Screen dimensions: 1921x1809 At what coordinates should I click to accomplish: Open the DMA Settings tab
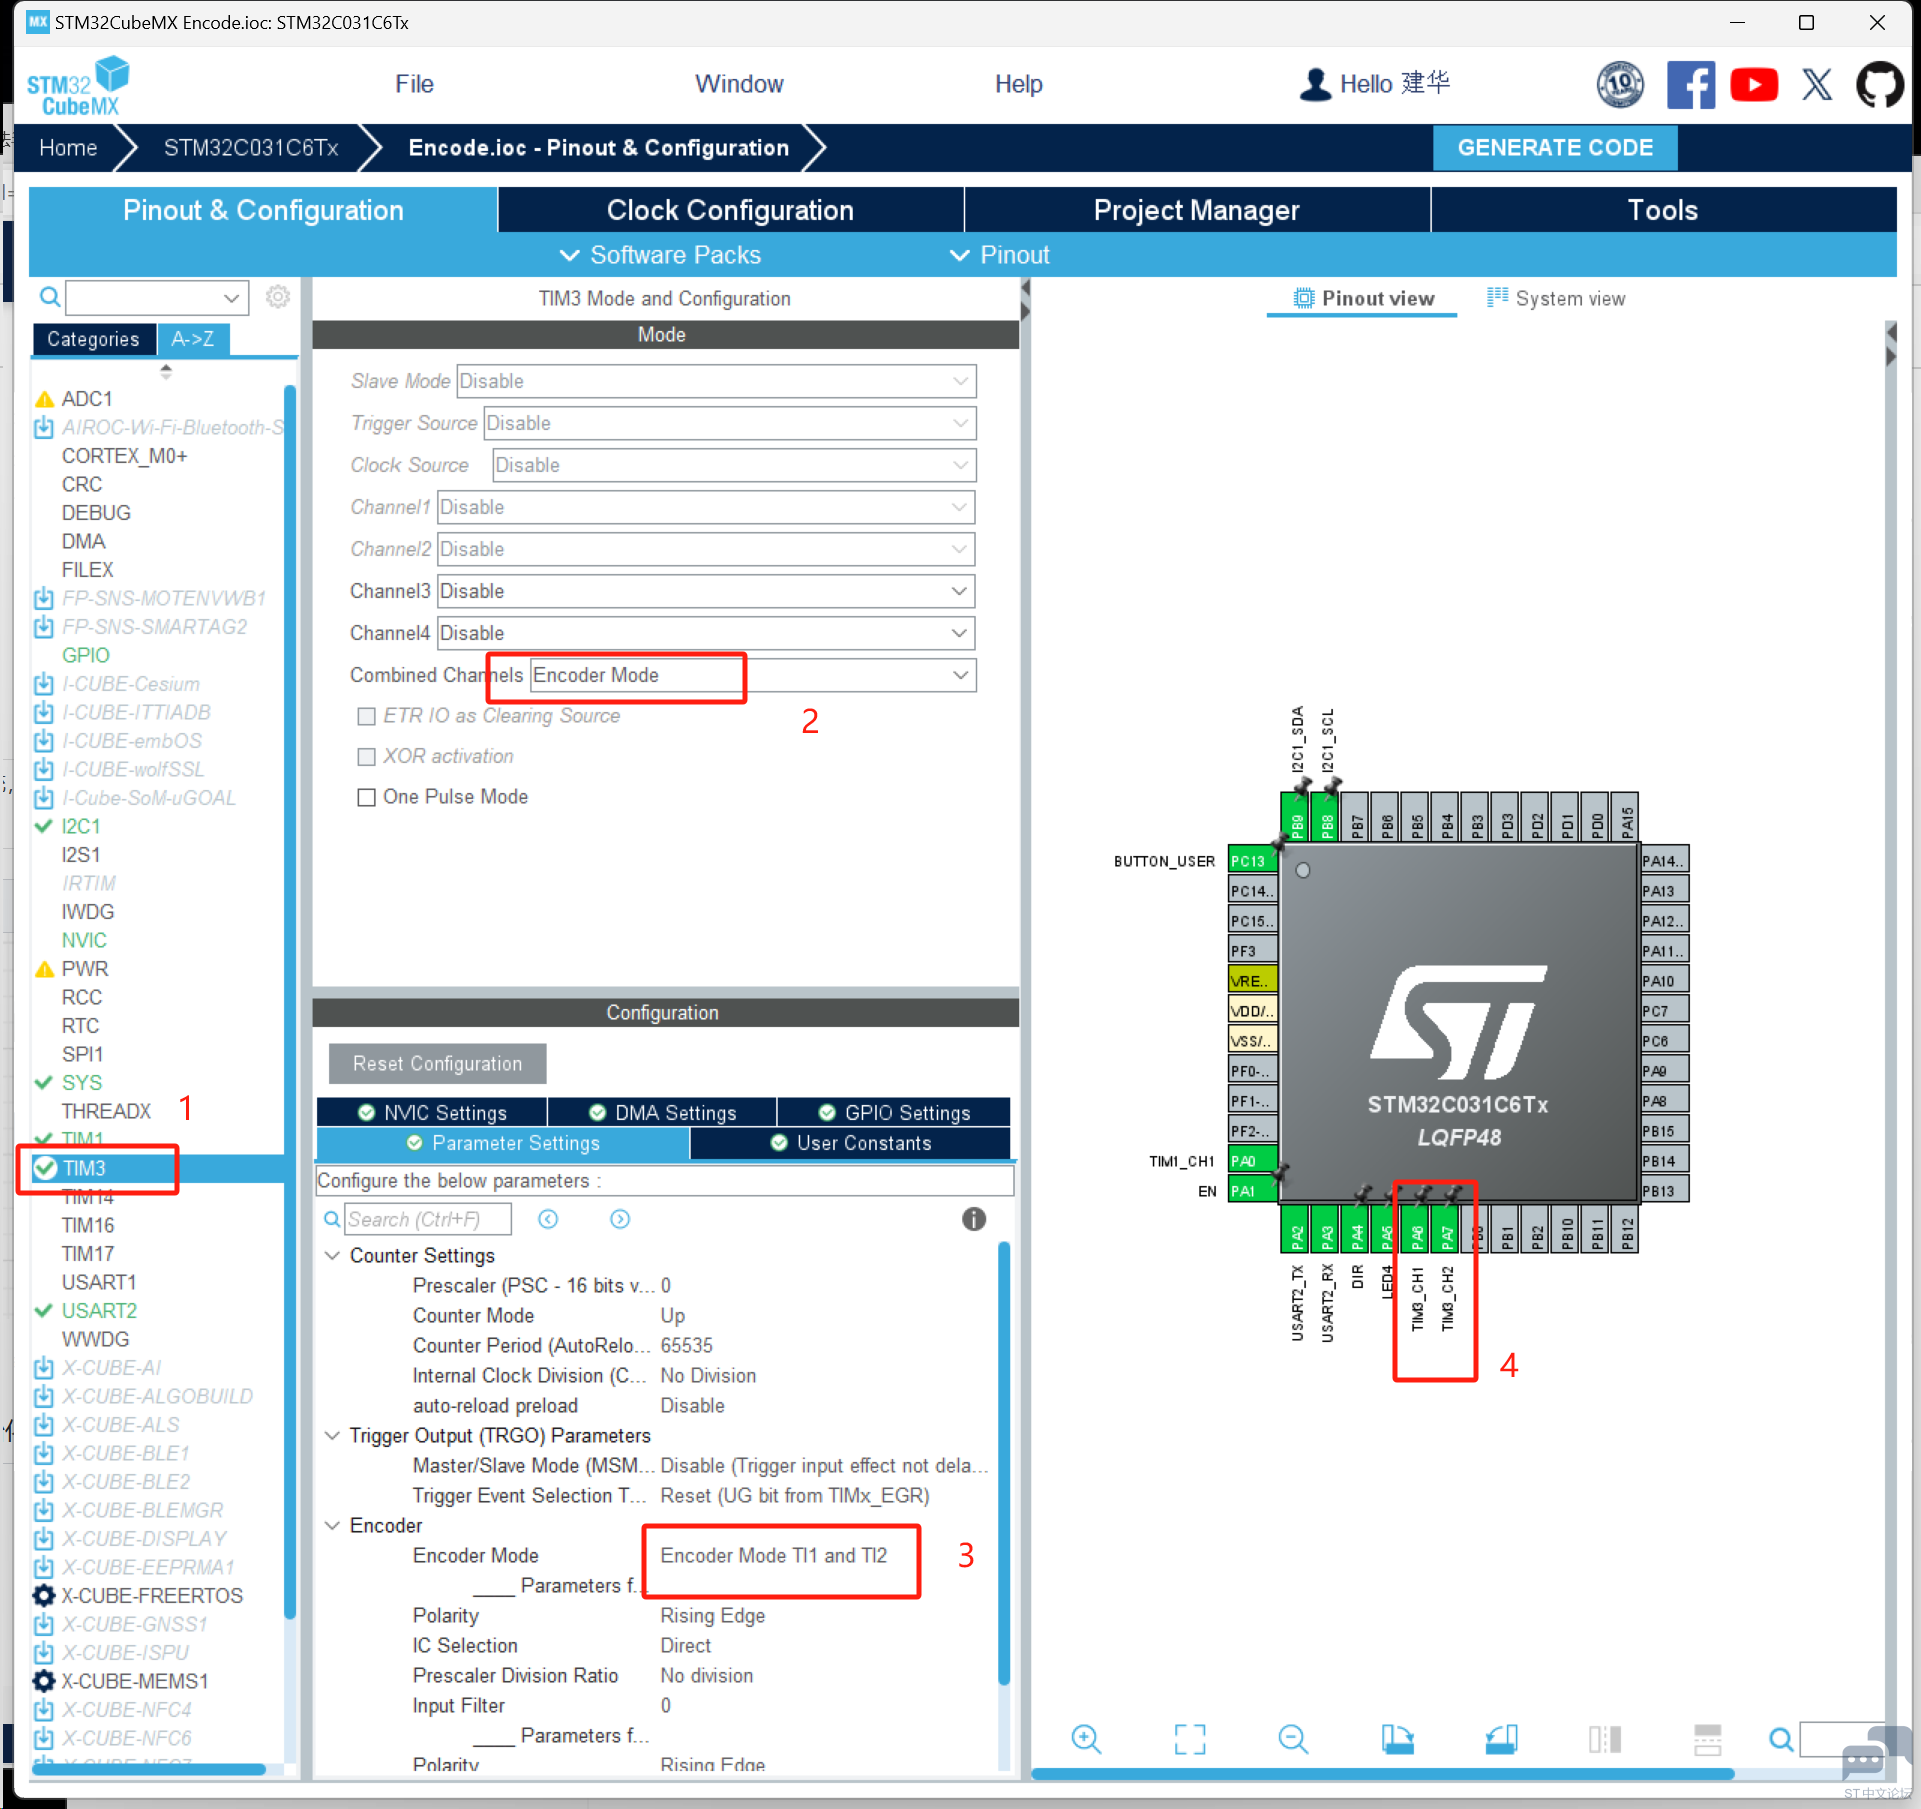[x=662, y=1113]
